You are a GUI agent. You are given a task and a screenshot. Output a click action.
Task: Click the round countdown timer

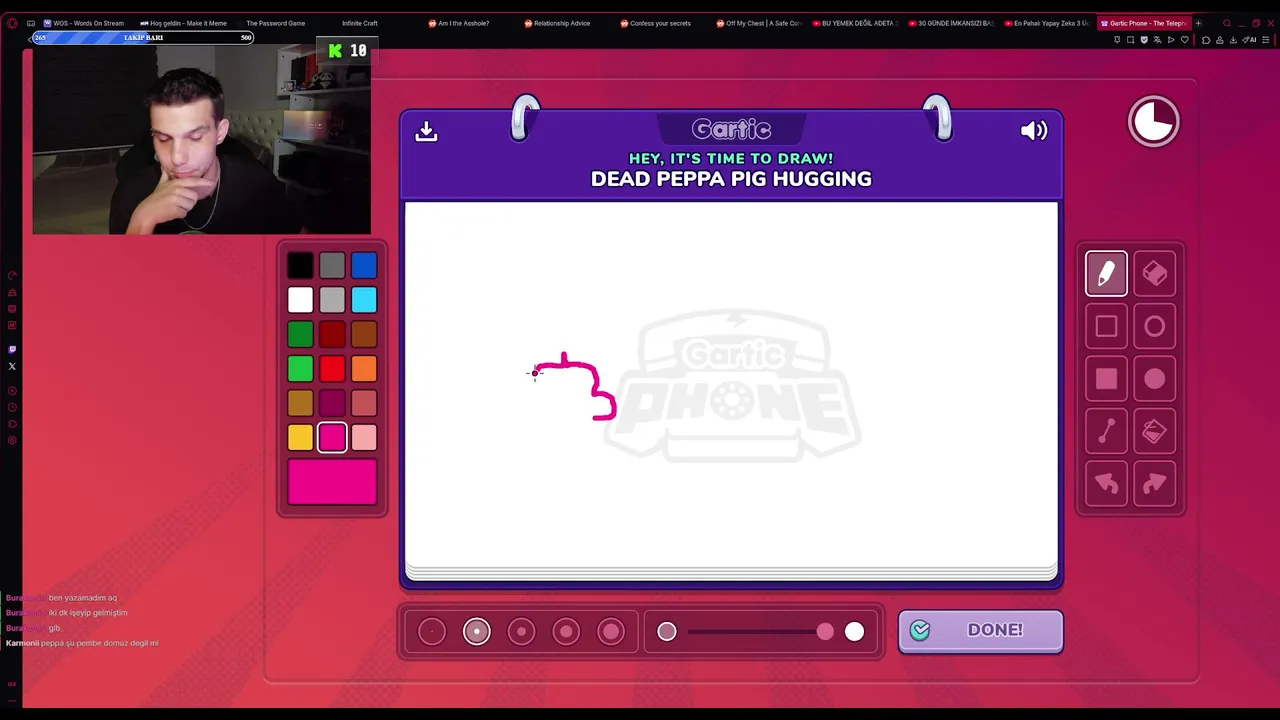coord(1154,122)
